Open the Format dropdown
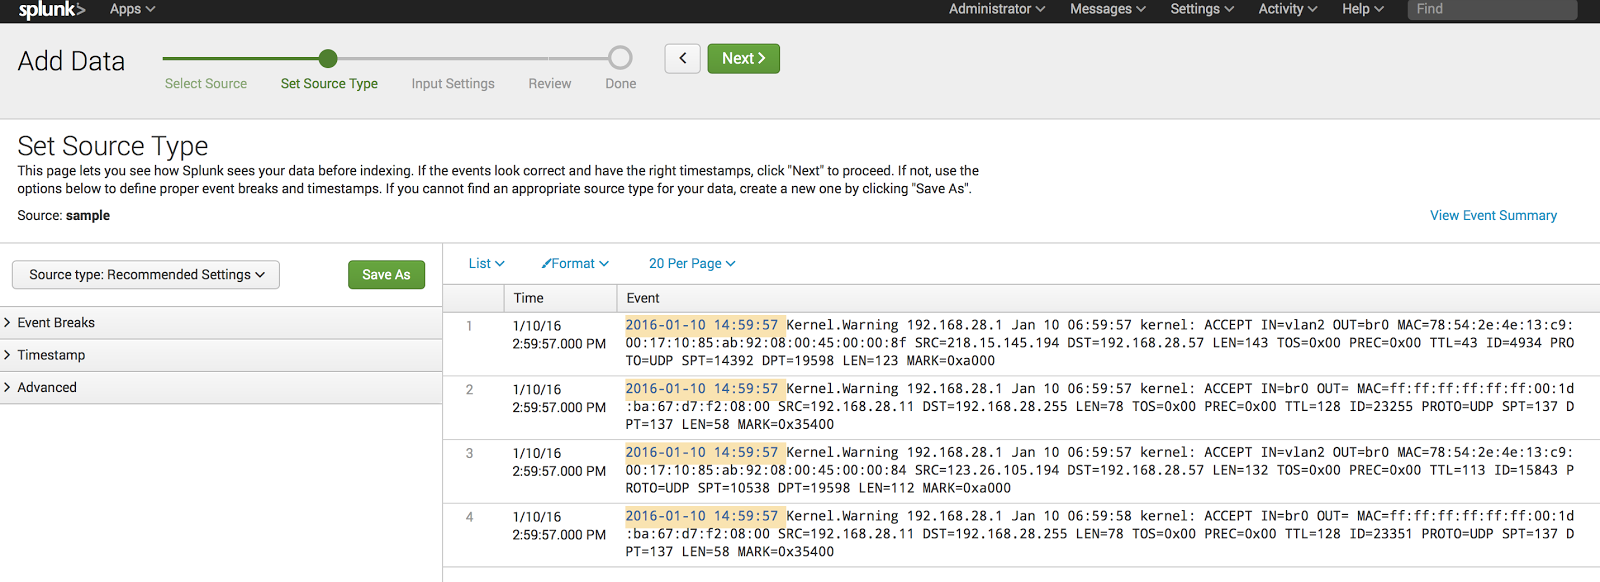This screenshot has width=1600, height=582. [x=575, y=263]
